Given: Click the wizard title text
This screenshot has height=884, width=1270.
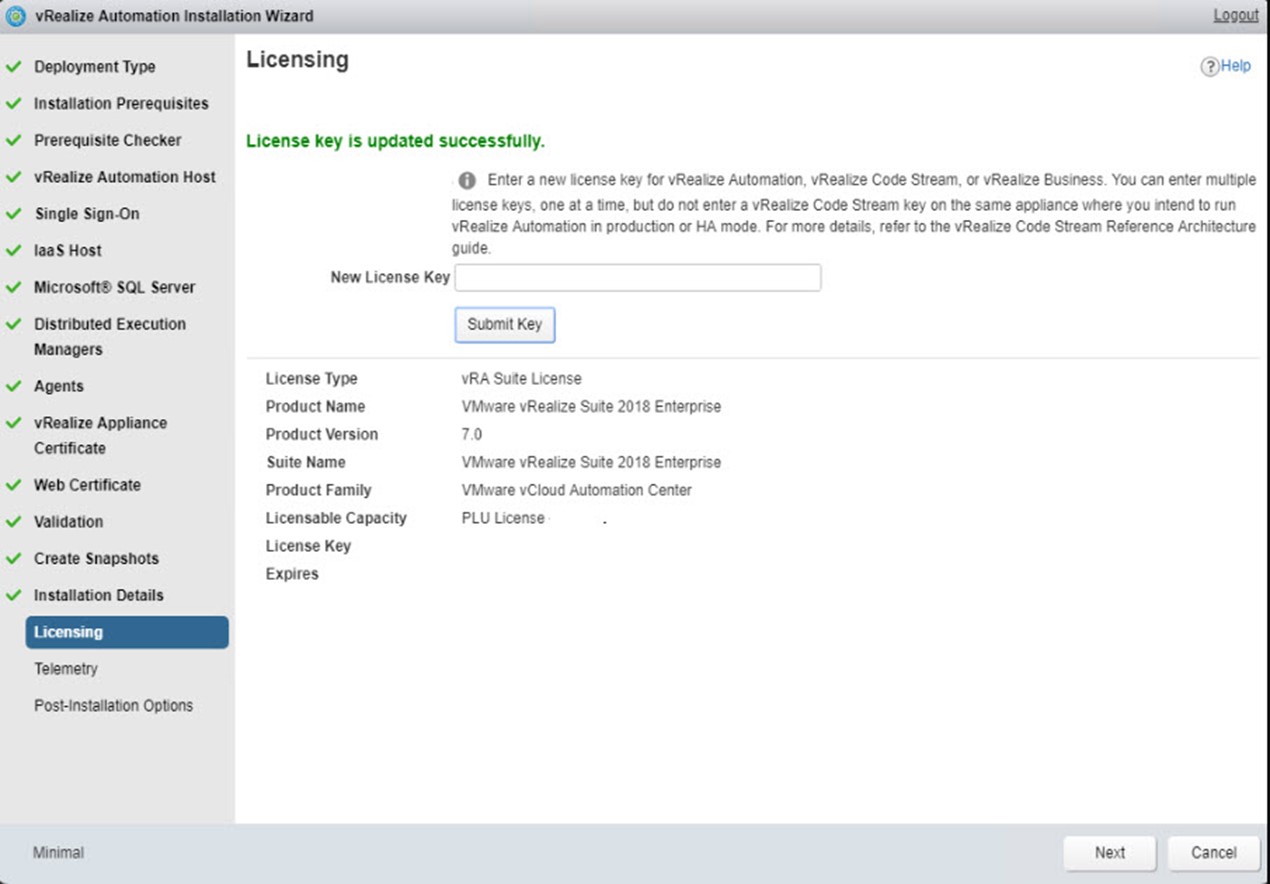Looking at the screenshot, I should (x=174, y=16).
